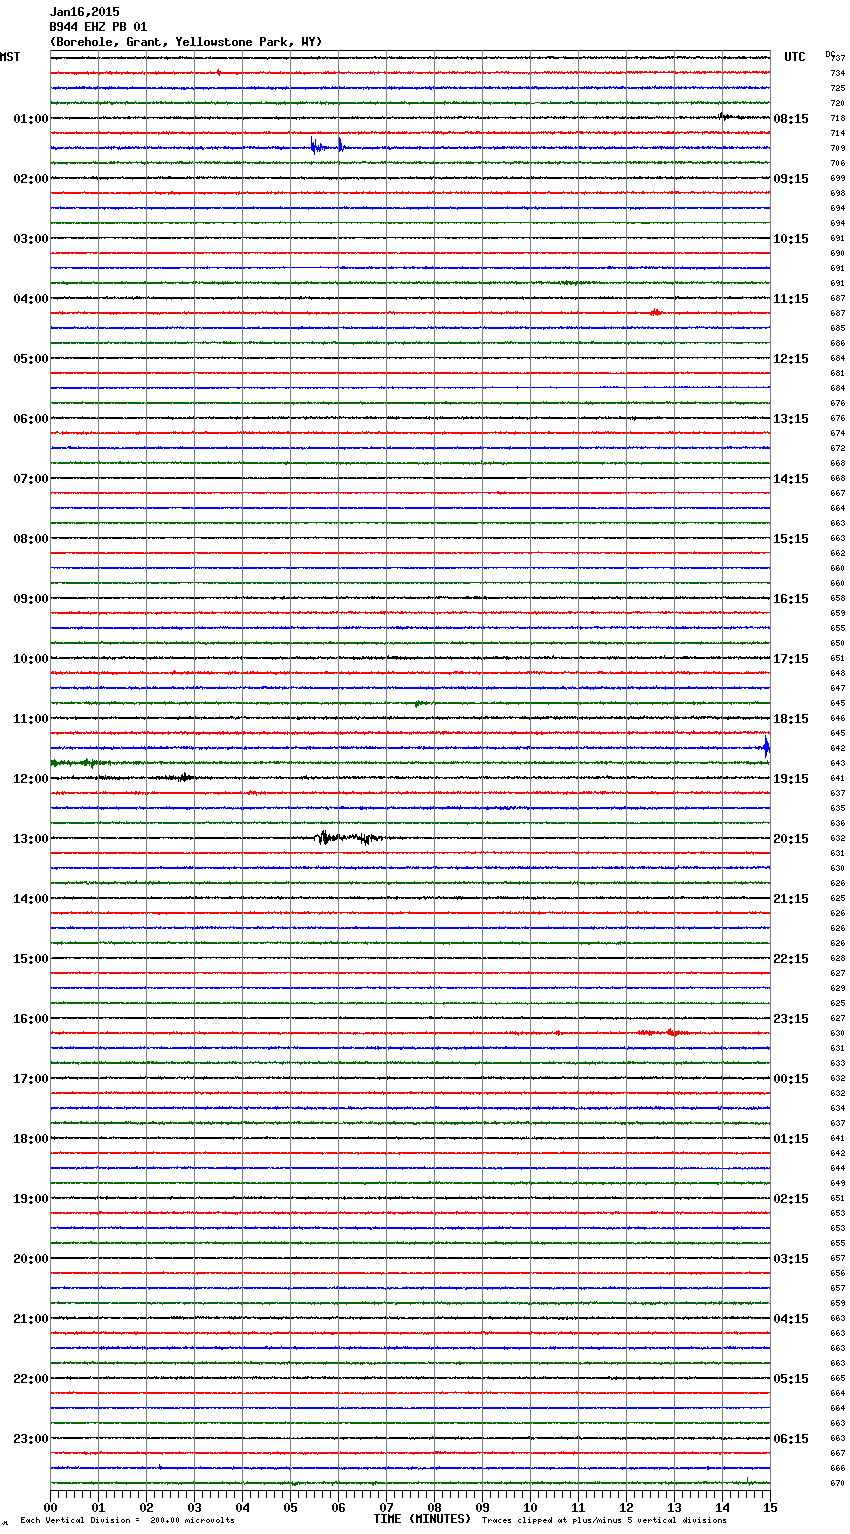Select the 14:00 MST hour label
Image resolution: width=850 pixels, height=1534 pixels.
31,899
